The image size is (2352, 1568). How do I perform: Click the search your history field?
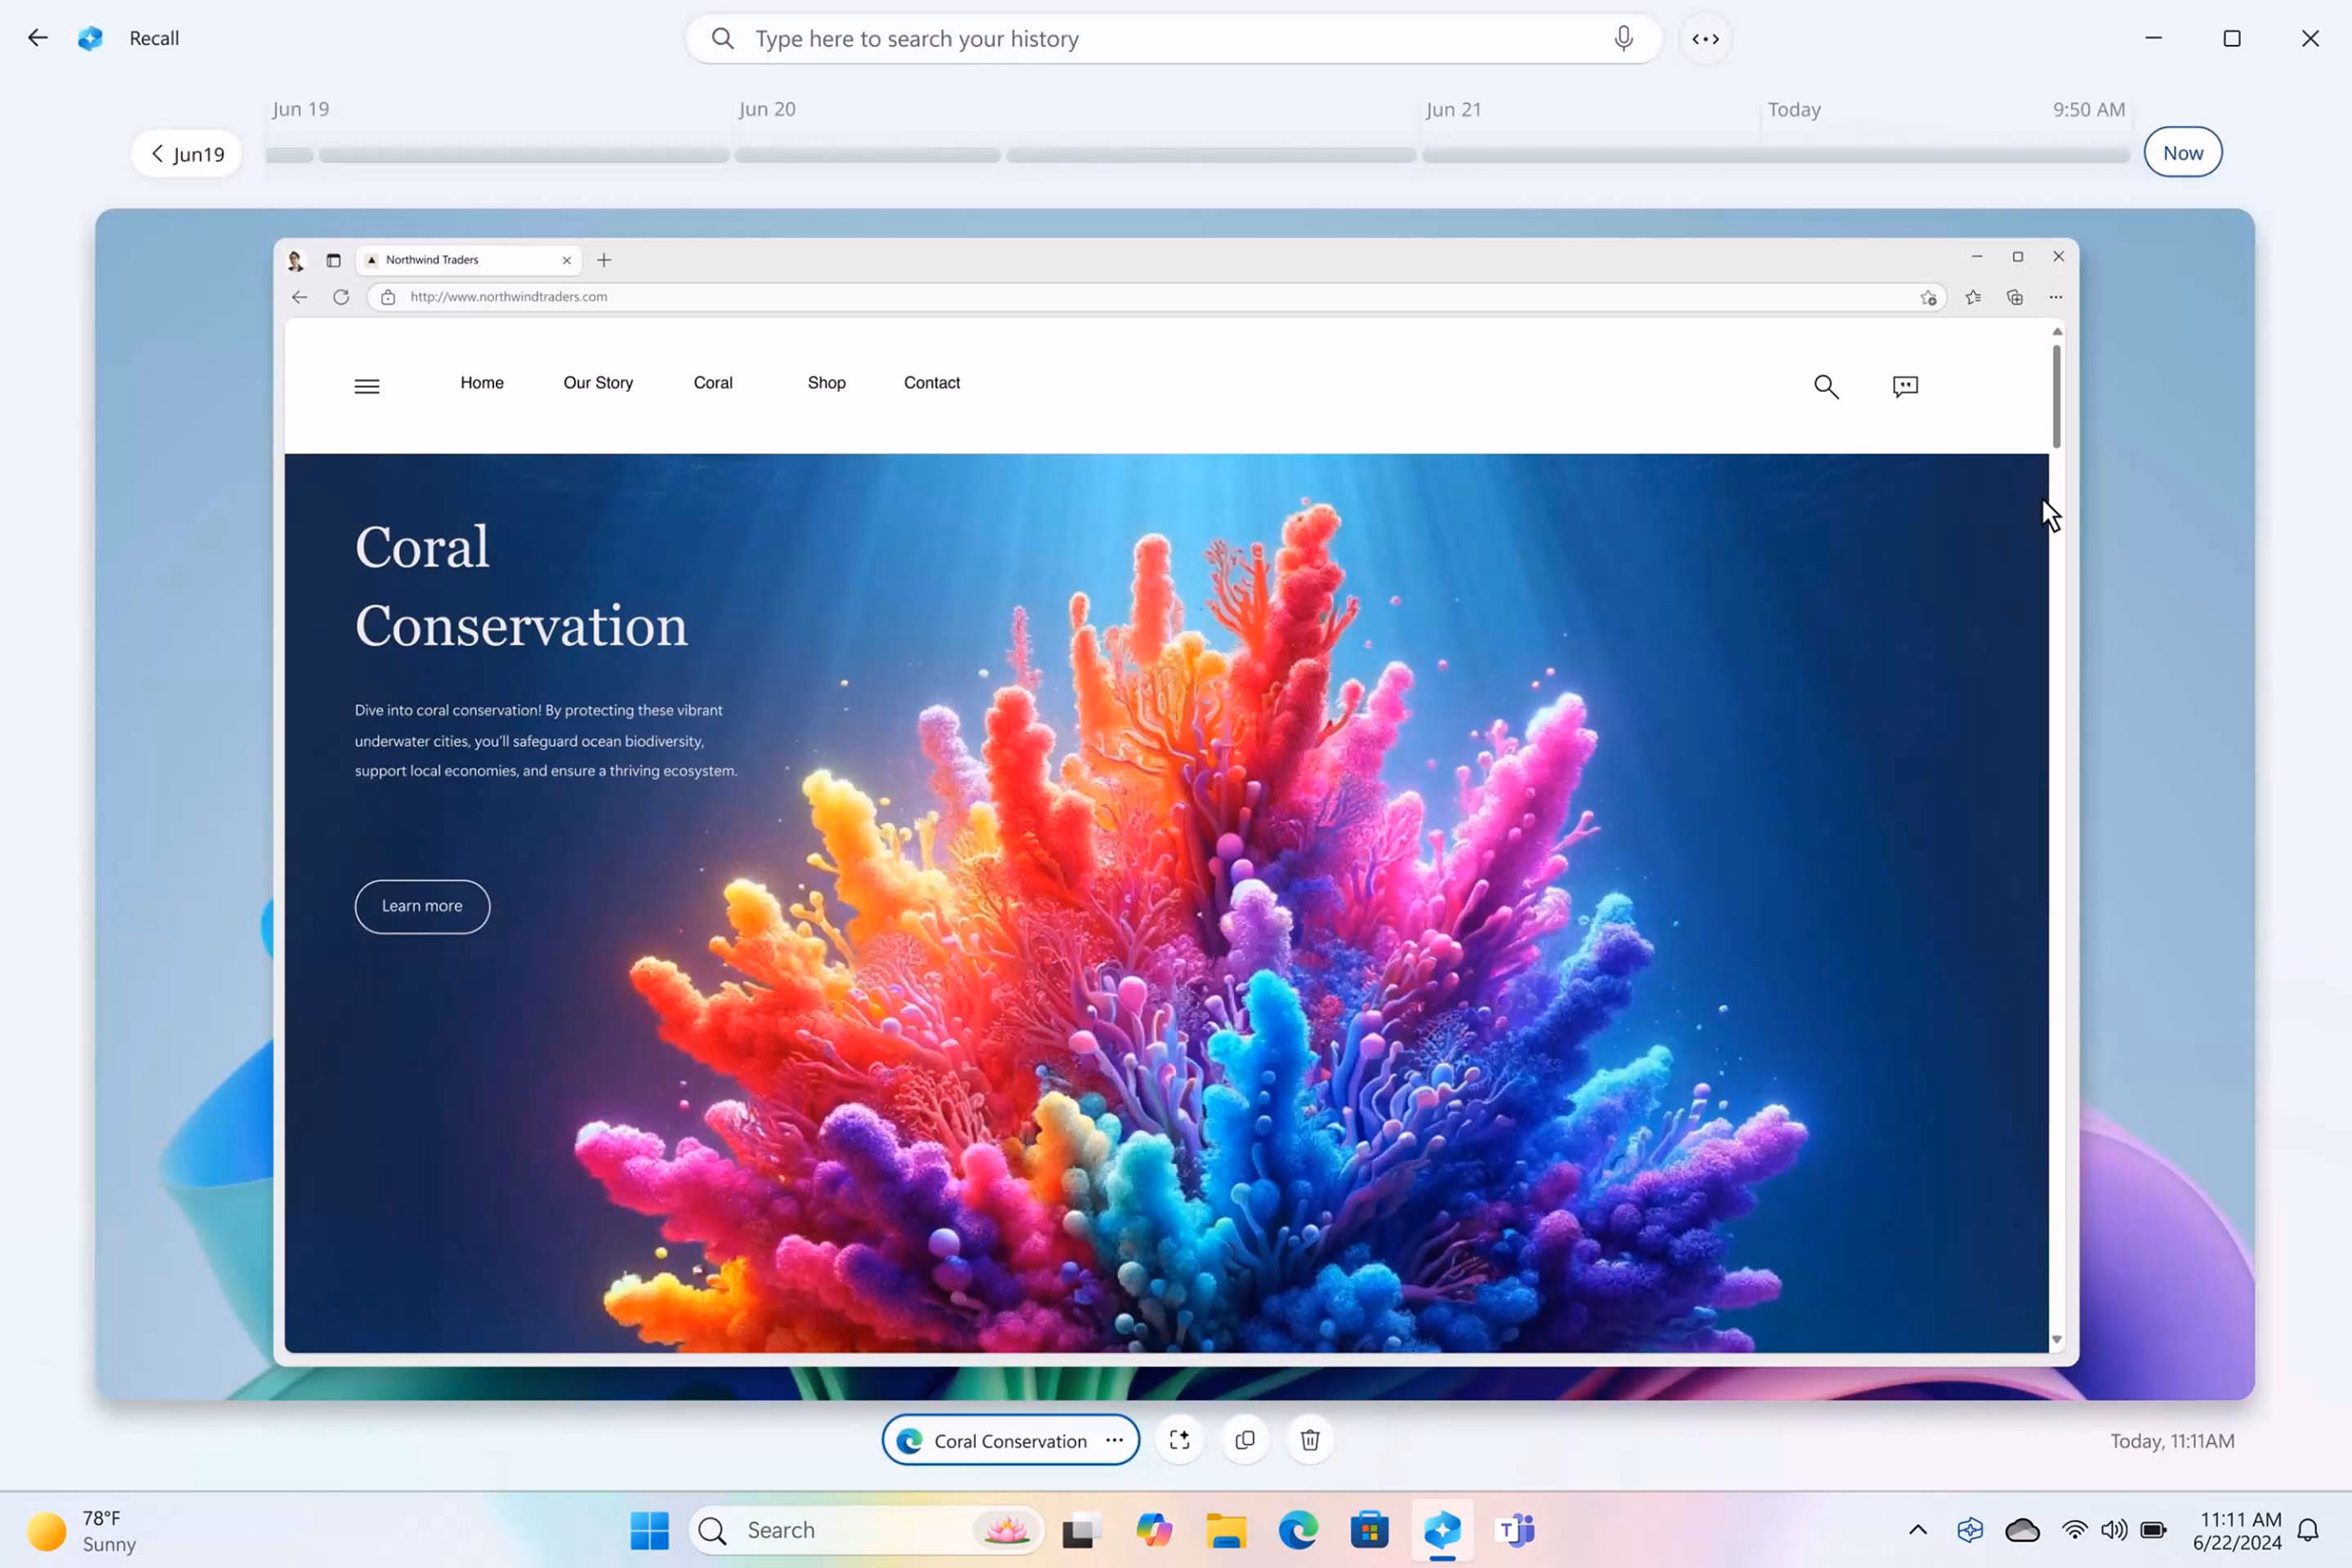point(1150,39)
